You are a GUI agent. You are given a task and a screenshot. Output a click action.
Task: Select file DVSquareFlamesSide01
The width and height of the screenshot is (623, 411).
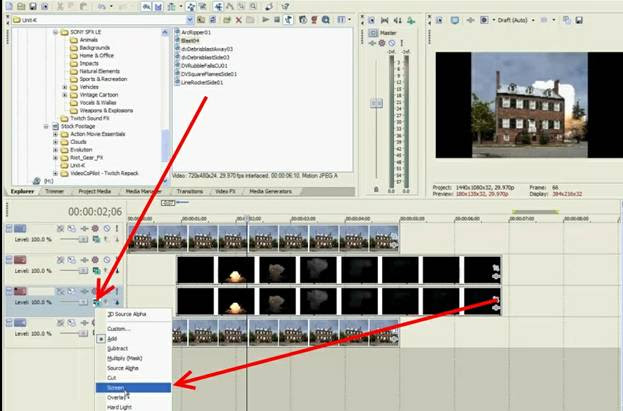point(209,74)
